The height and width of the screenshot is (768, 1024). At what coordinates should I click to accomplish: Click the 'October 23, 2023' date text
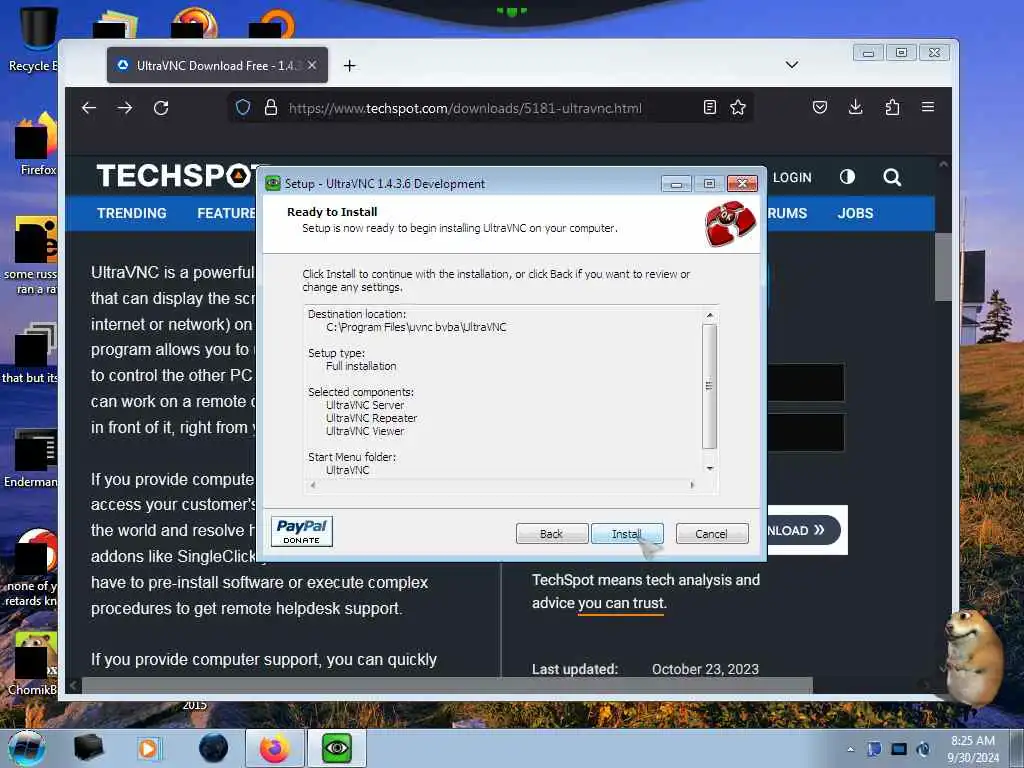[x=705, y=669]
